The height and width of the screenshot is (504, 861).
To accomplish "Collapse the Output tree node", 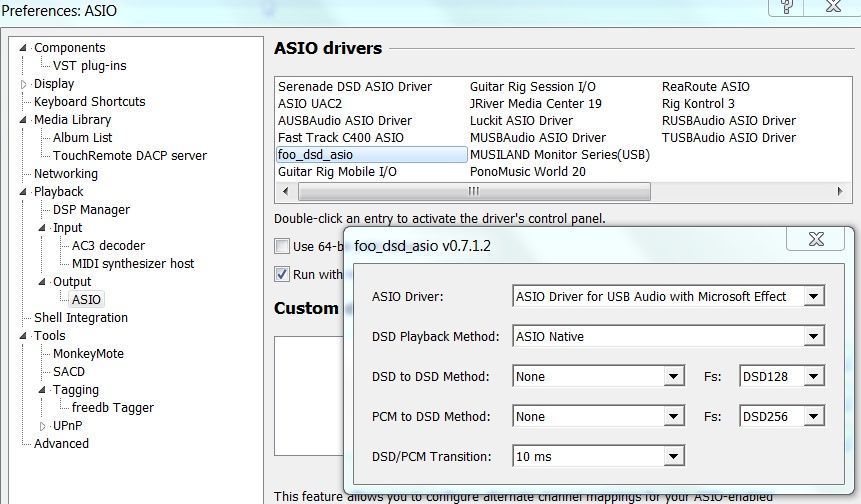I will tap(42, 282).
